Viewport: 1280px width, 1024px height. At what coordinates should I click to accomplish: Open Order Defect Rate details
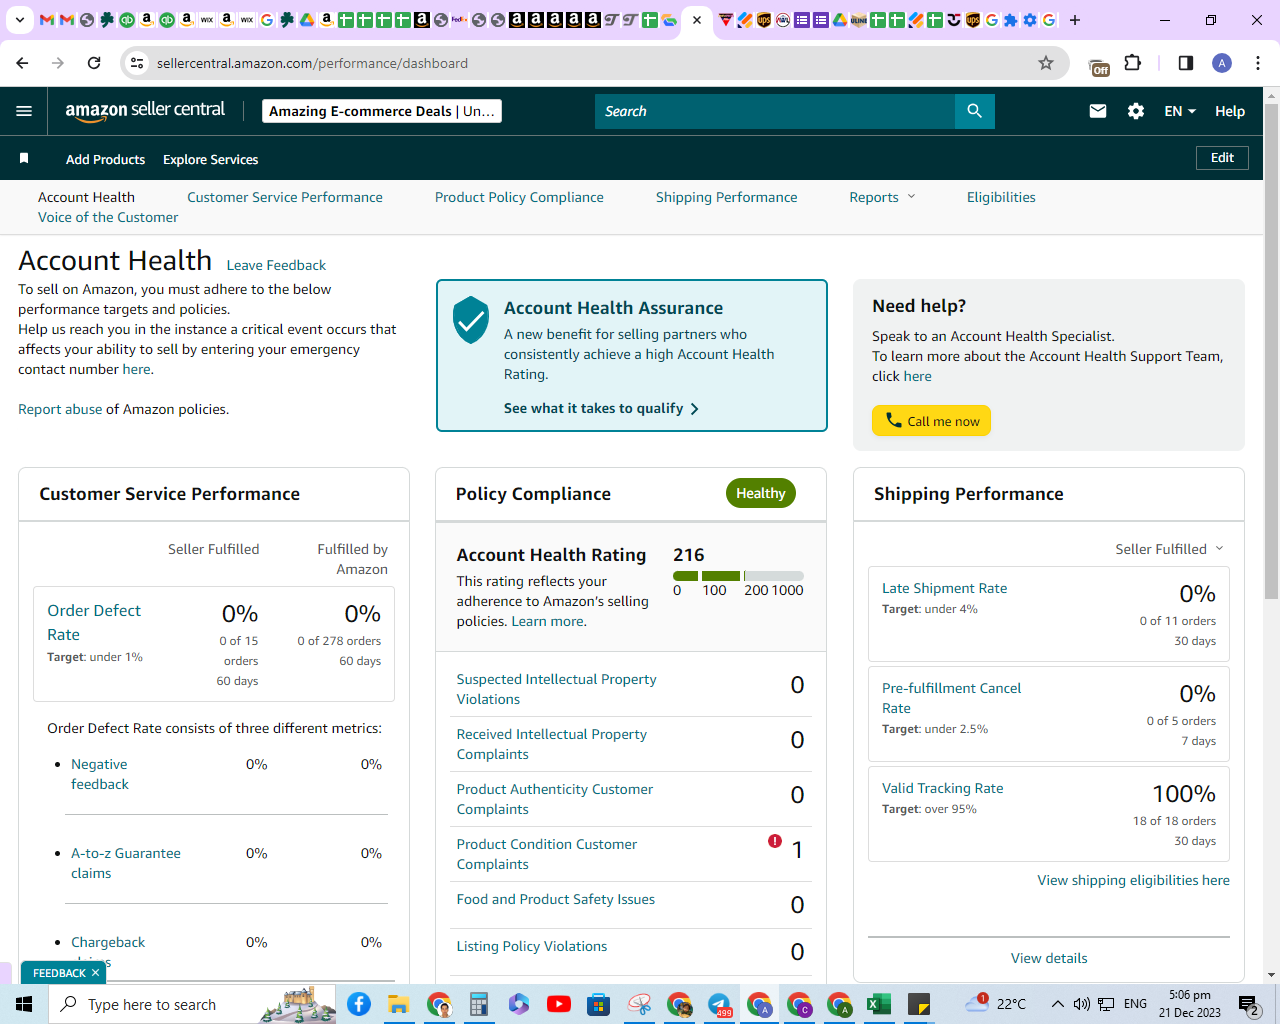tap(94, 622)
